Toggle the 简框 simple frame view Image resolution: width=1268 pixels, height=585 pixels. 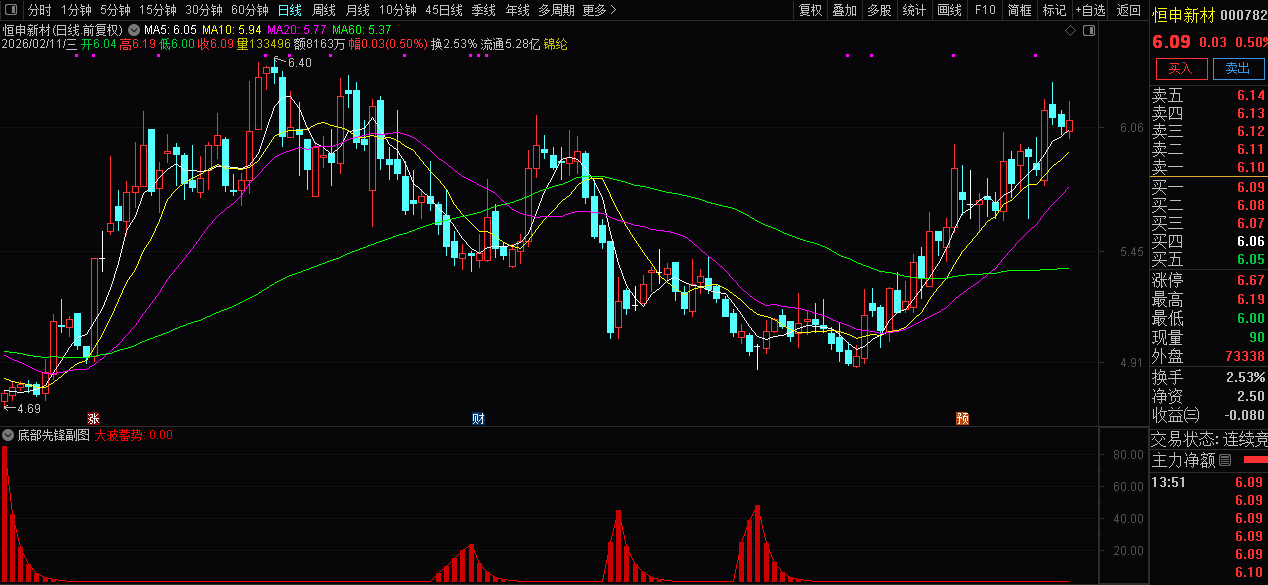coord(1020,10)
